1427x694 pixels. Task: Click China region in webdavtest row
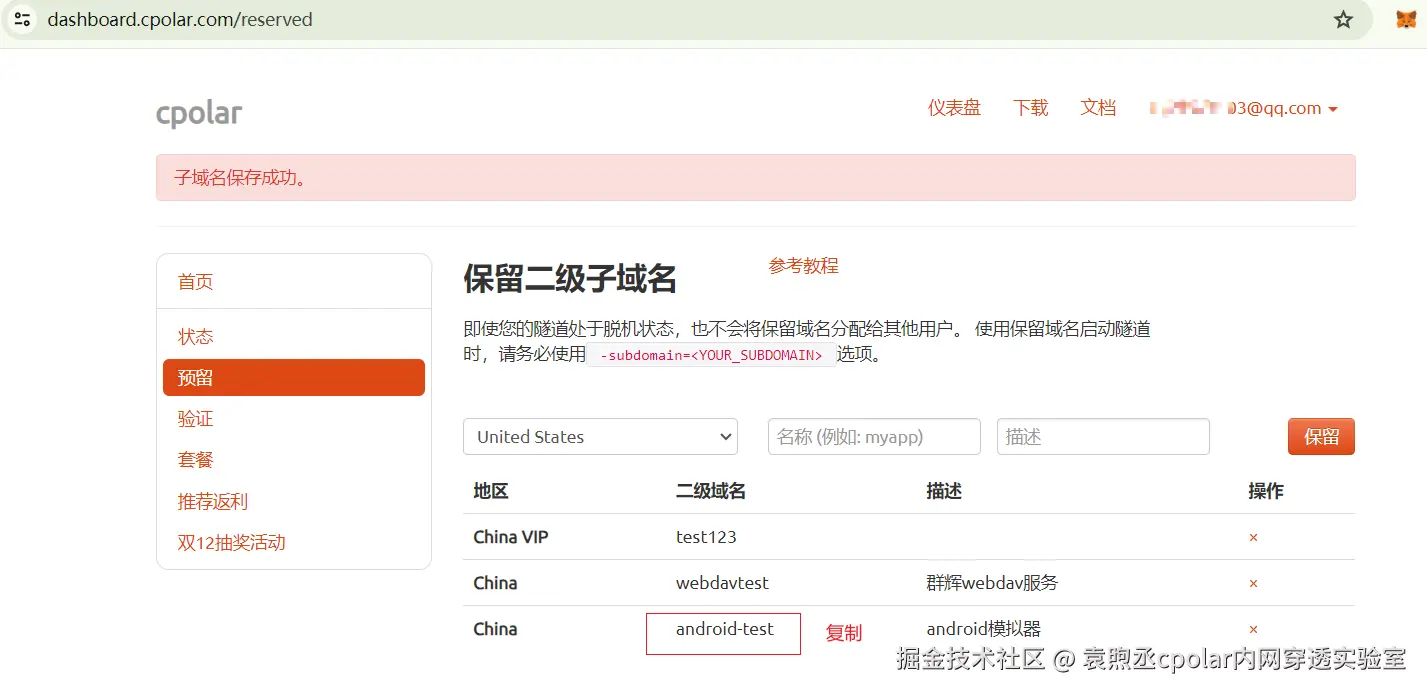(495, 583)
